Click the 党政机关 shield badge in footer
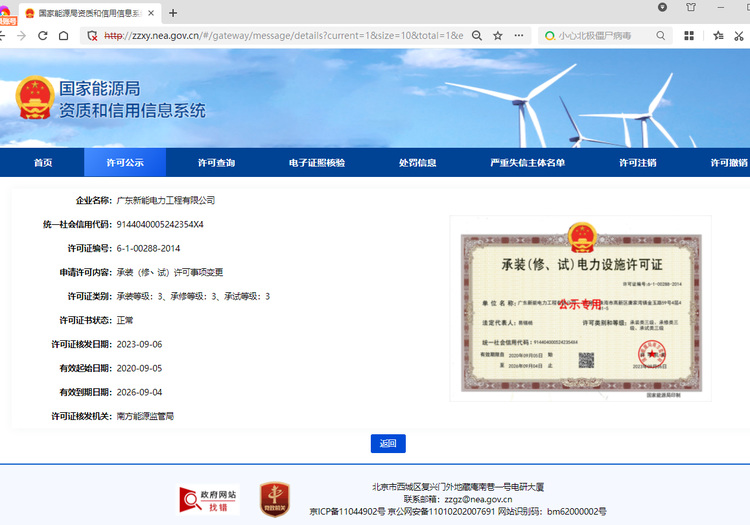 click(275, 499)
